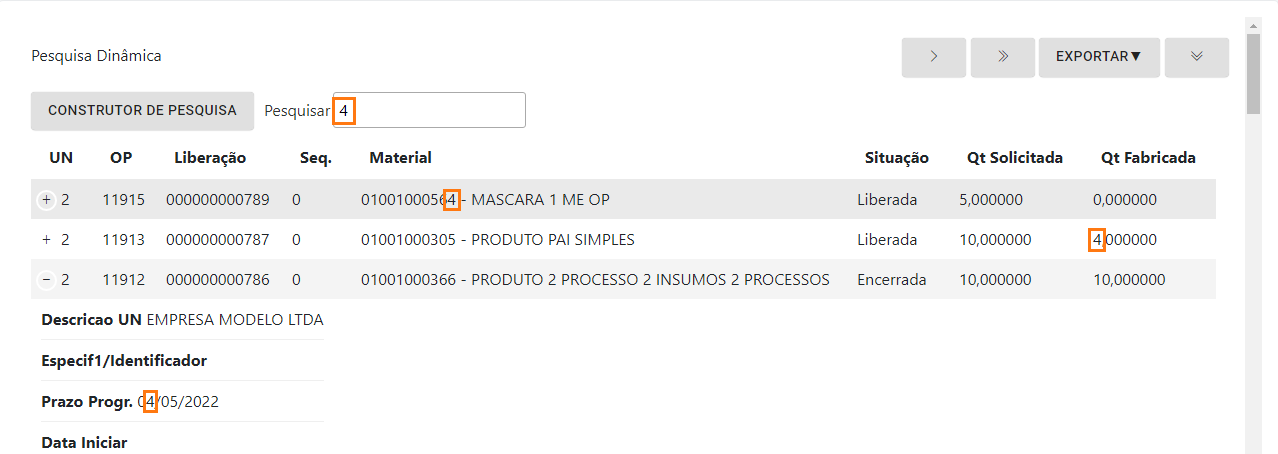Expand row for OP 11915
This screenshot has height=454, width=1278.
pyautogui.click(x=46, y=200)
